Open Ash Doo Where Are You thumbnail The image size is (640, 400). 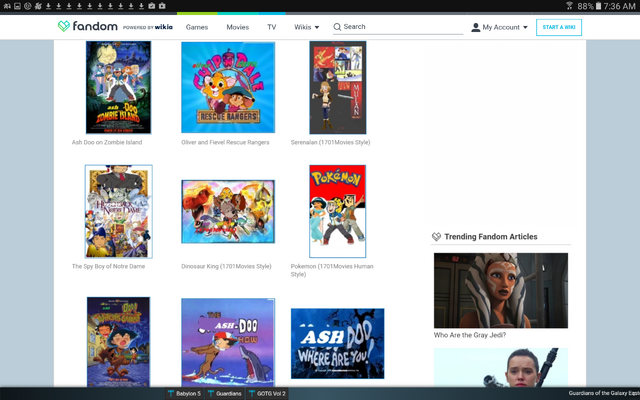click(338, 344)
